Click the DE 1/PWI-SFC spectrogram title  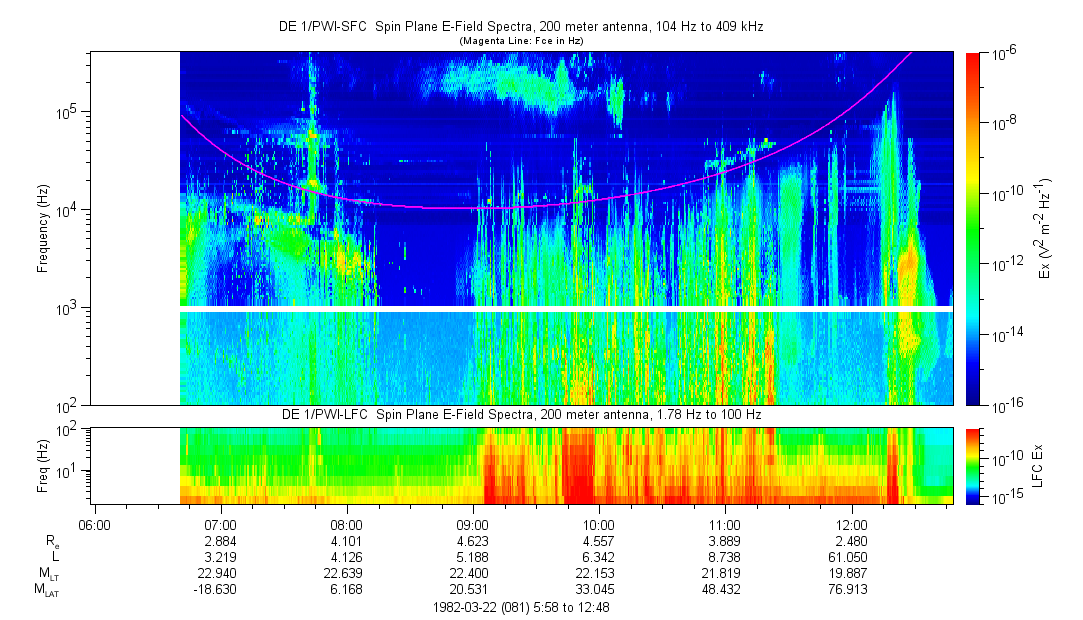click(x=520, y=27)
